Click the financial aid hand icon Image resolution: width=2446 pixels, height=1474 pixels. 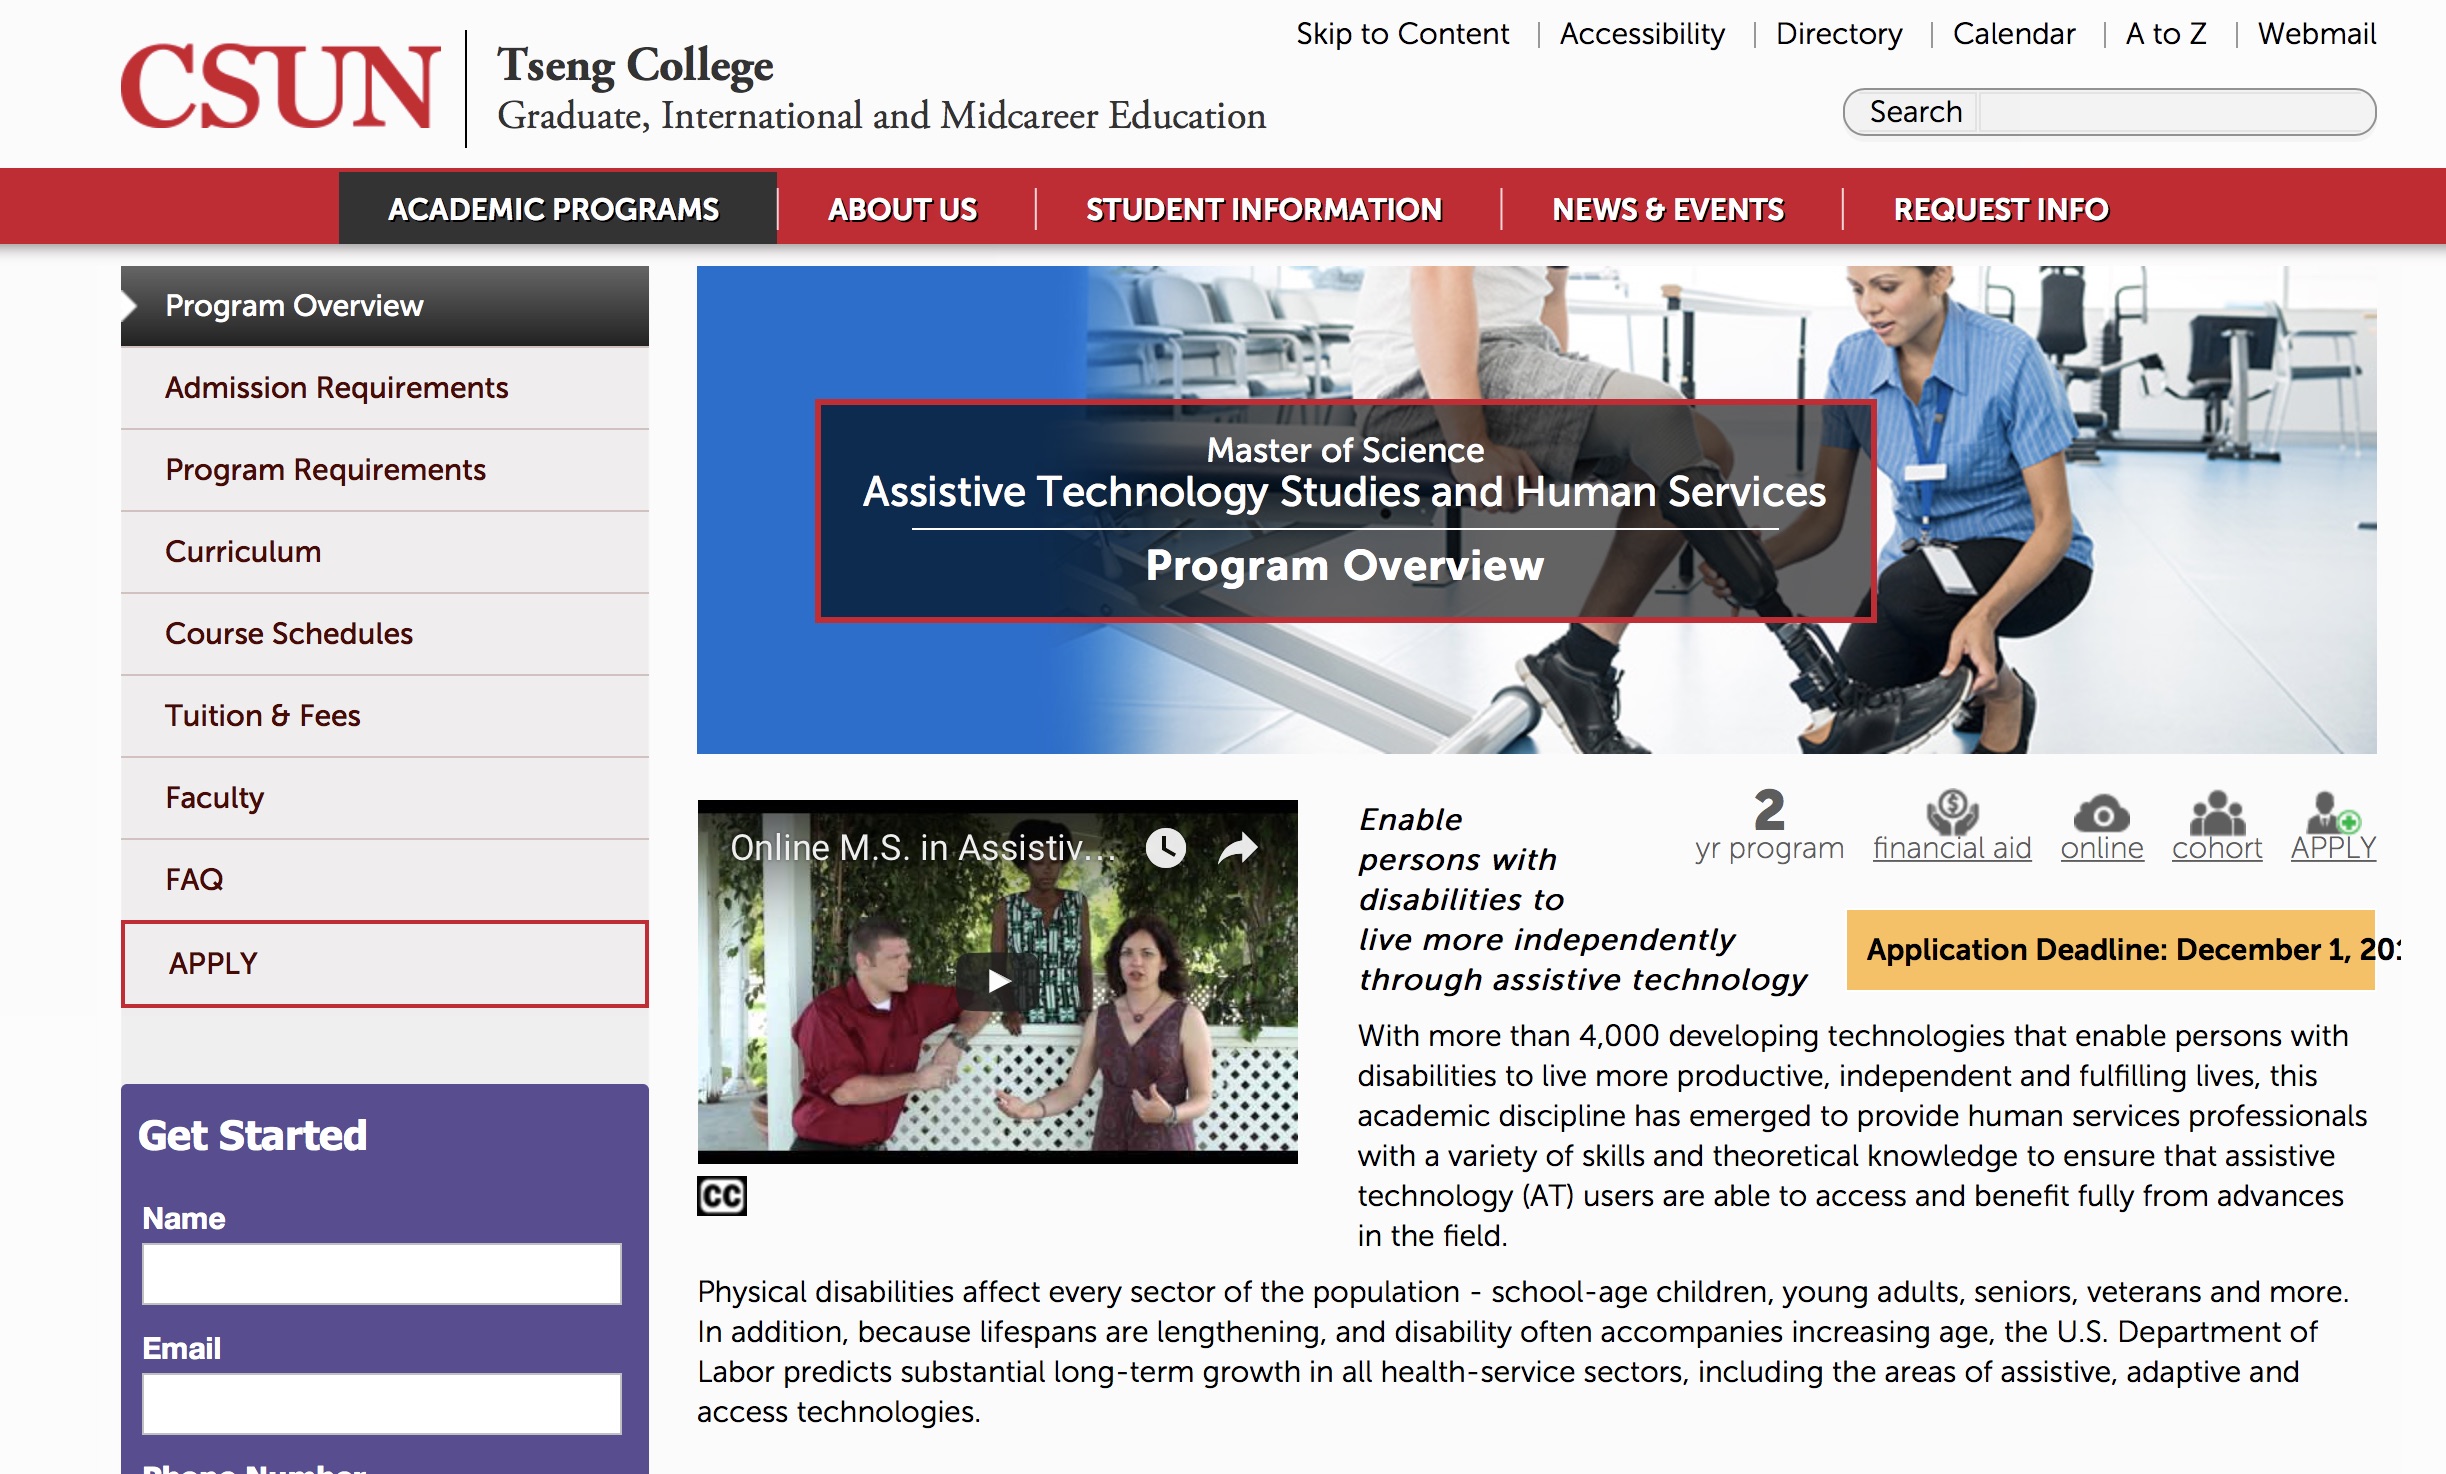pyautogui.click(x=1952, y=812)
